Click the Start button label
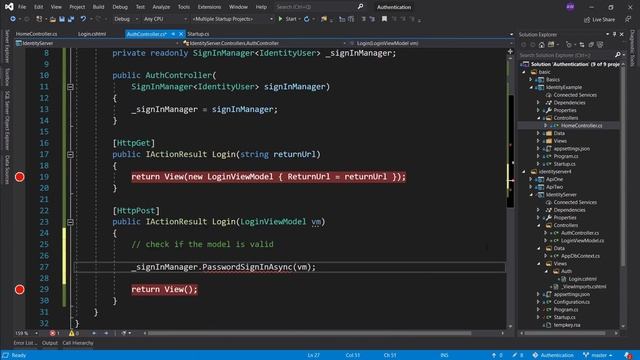 [x=291, y=19]
